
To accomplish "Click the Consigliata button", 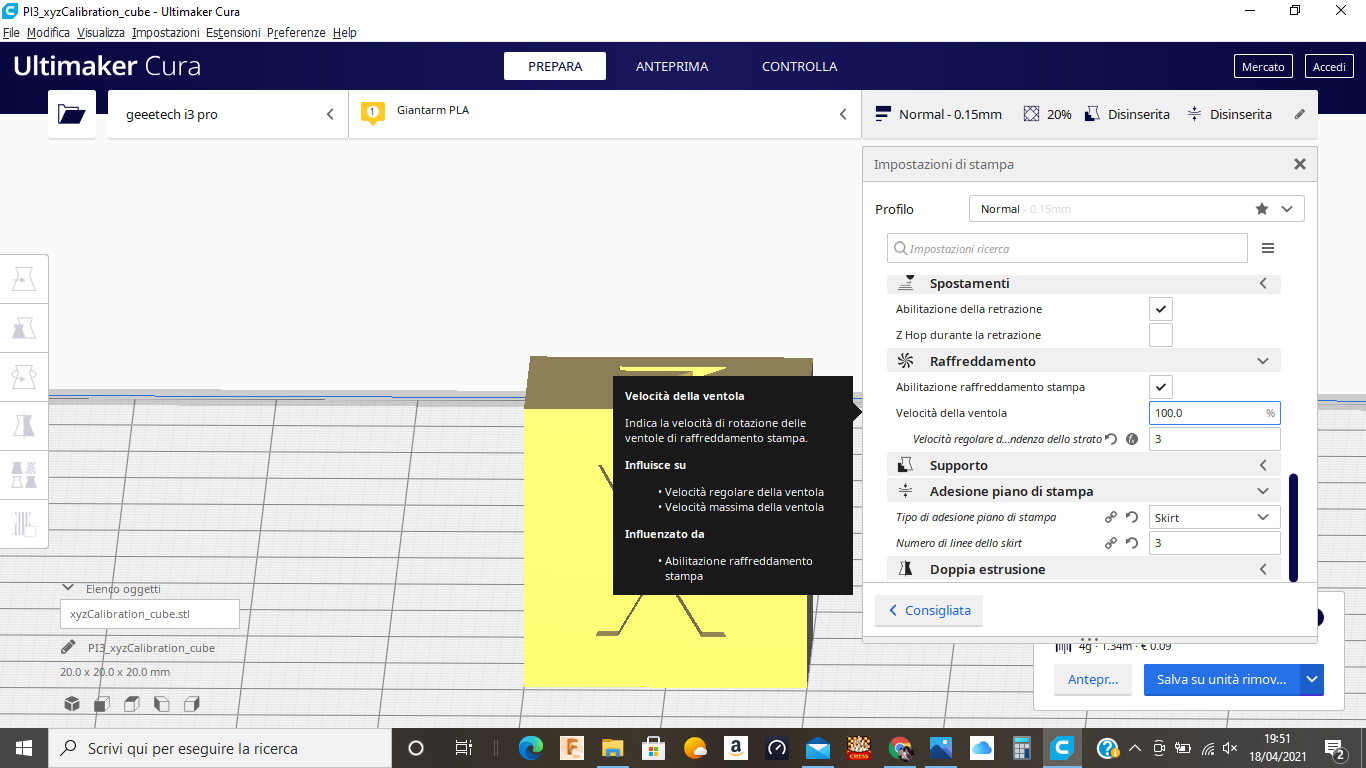I will point(929,610).
